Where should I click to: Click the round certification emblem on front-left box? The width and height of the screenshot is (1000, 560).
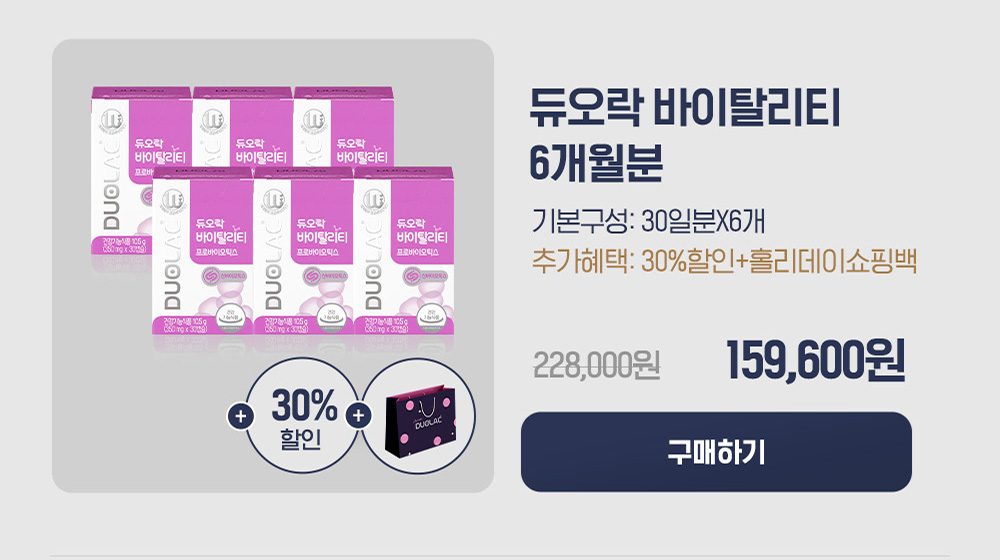[172, 200]
